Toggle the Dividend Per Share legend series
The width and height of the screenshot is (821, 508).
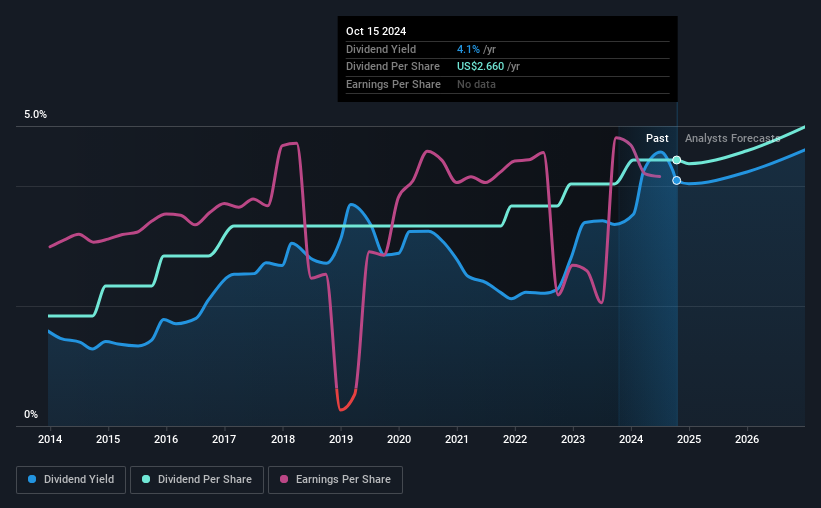pyautogui.click(x=197, y=480)
